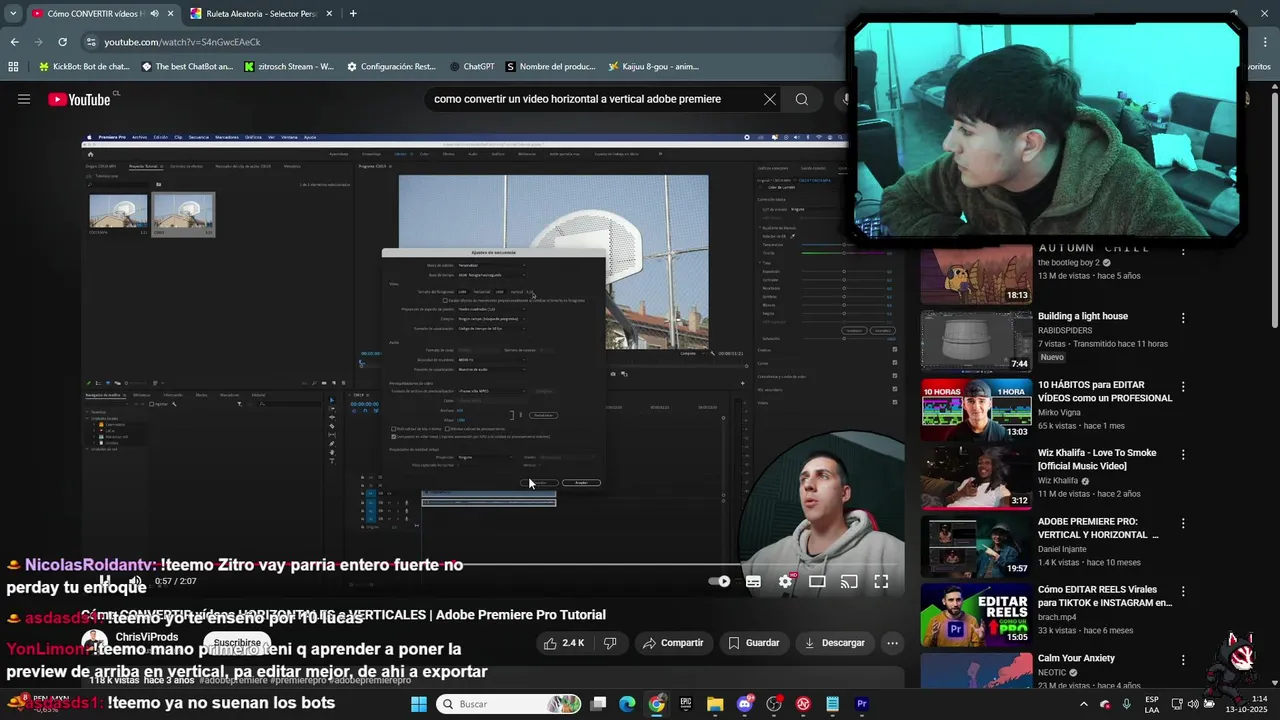Open options menu for Calm Your Anxiety
Viewport: 1280px width, 720px height.
click(x=1183, y=660)
